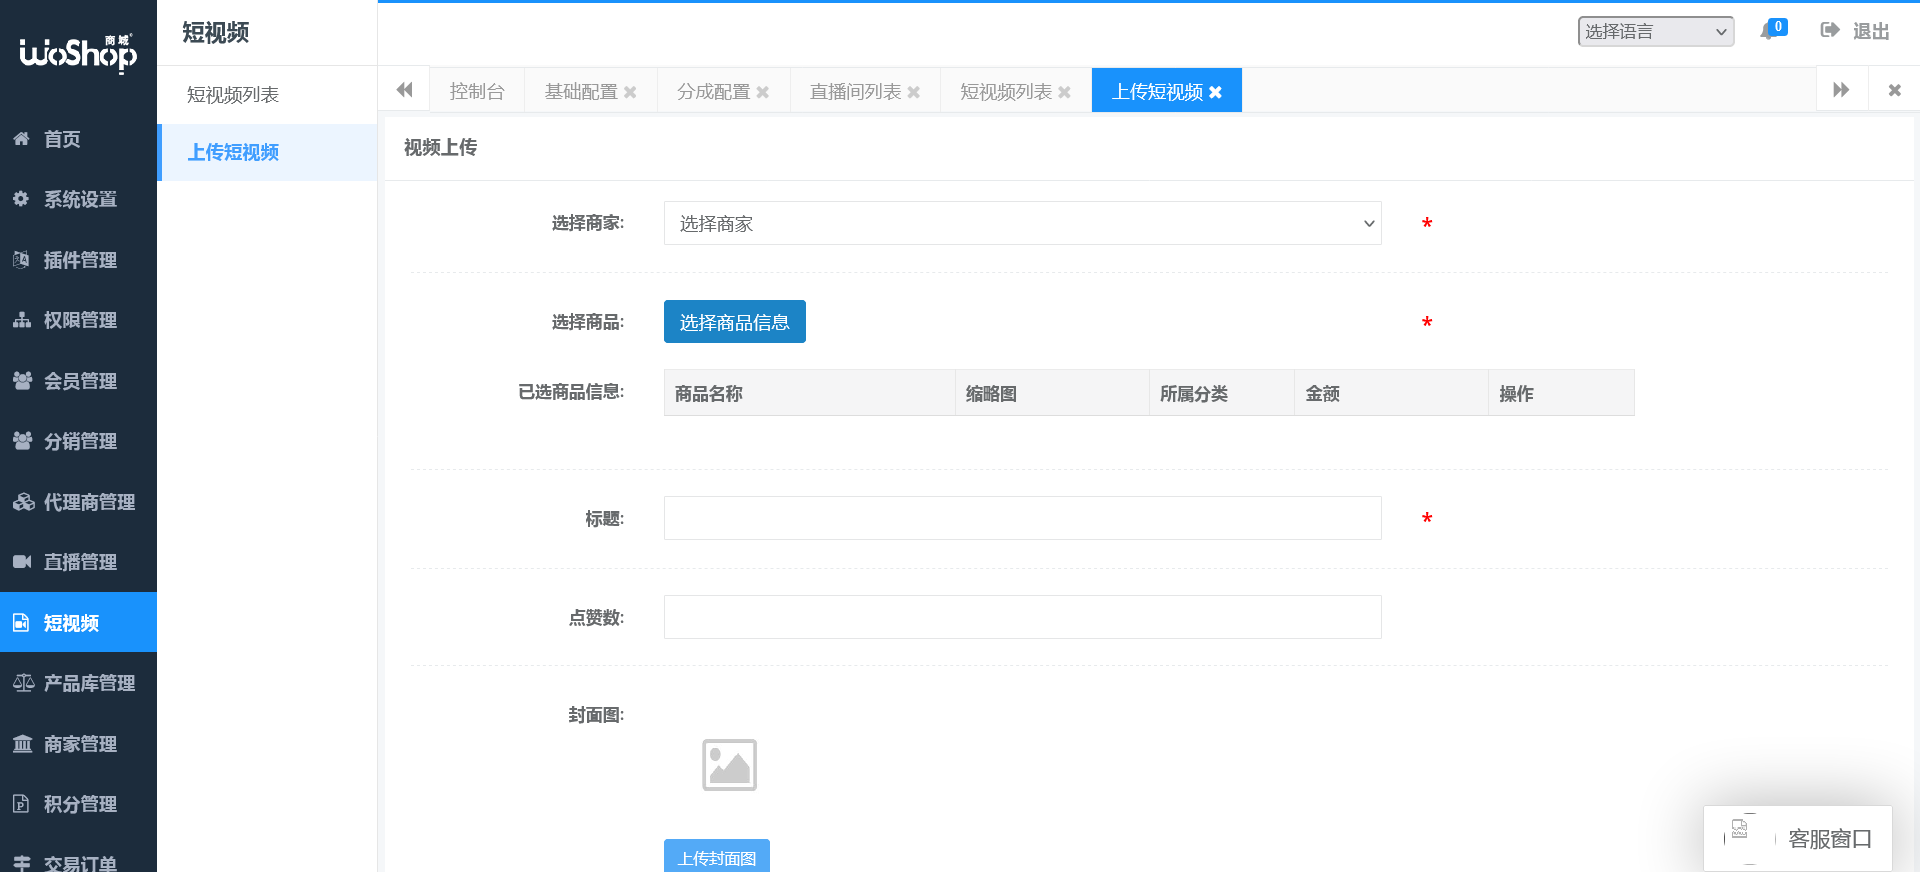Click the 标题 title input field
The width and height of the screenshot is (1920, 872).
click(x=1022, y=518)
